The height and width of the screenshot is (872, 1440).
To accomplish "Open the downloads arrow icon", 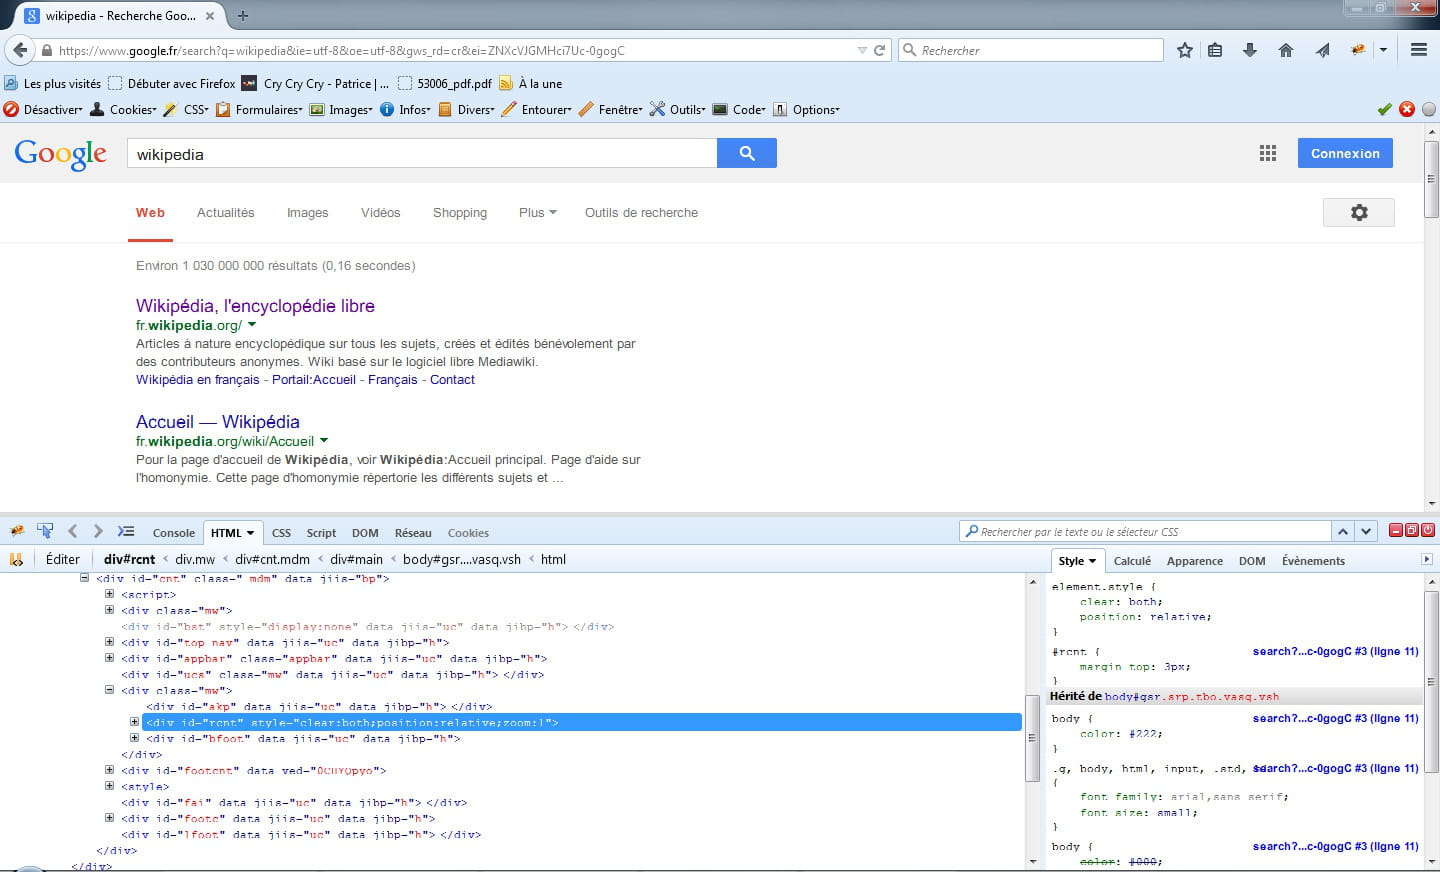I will (x=1250, y=50).
